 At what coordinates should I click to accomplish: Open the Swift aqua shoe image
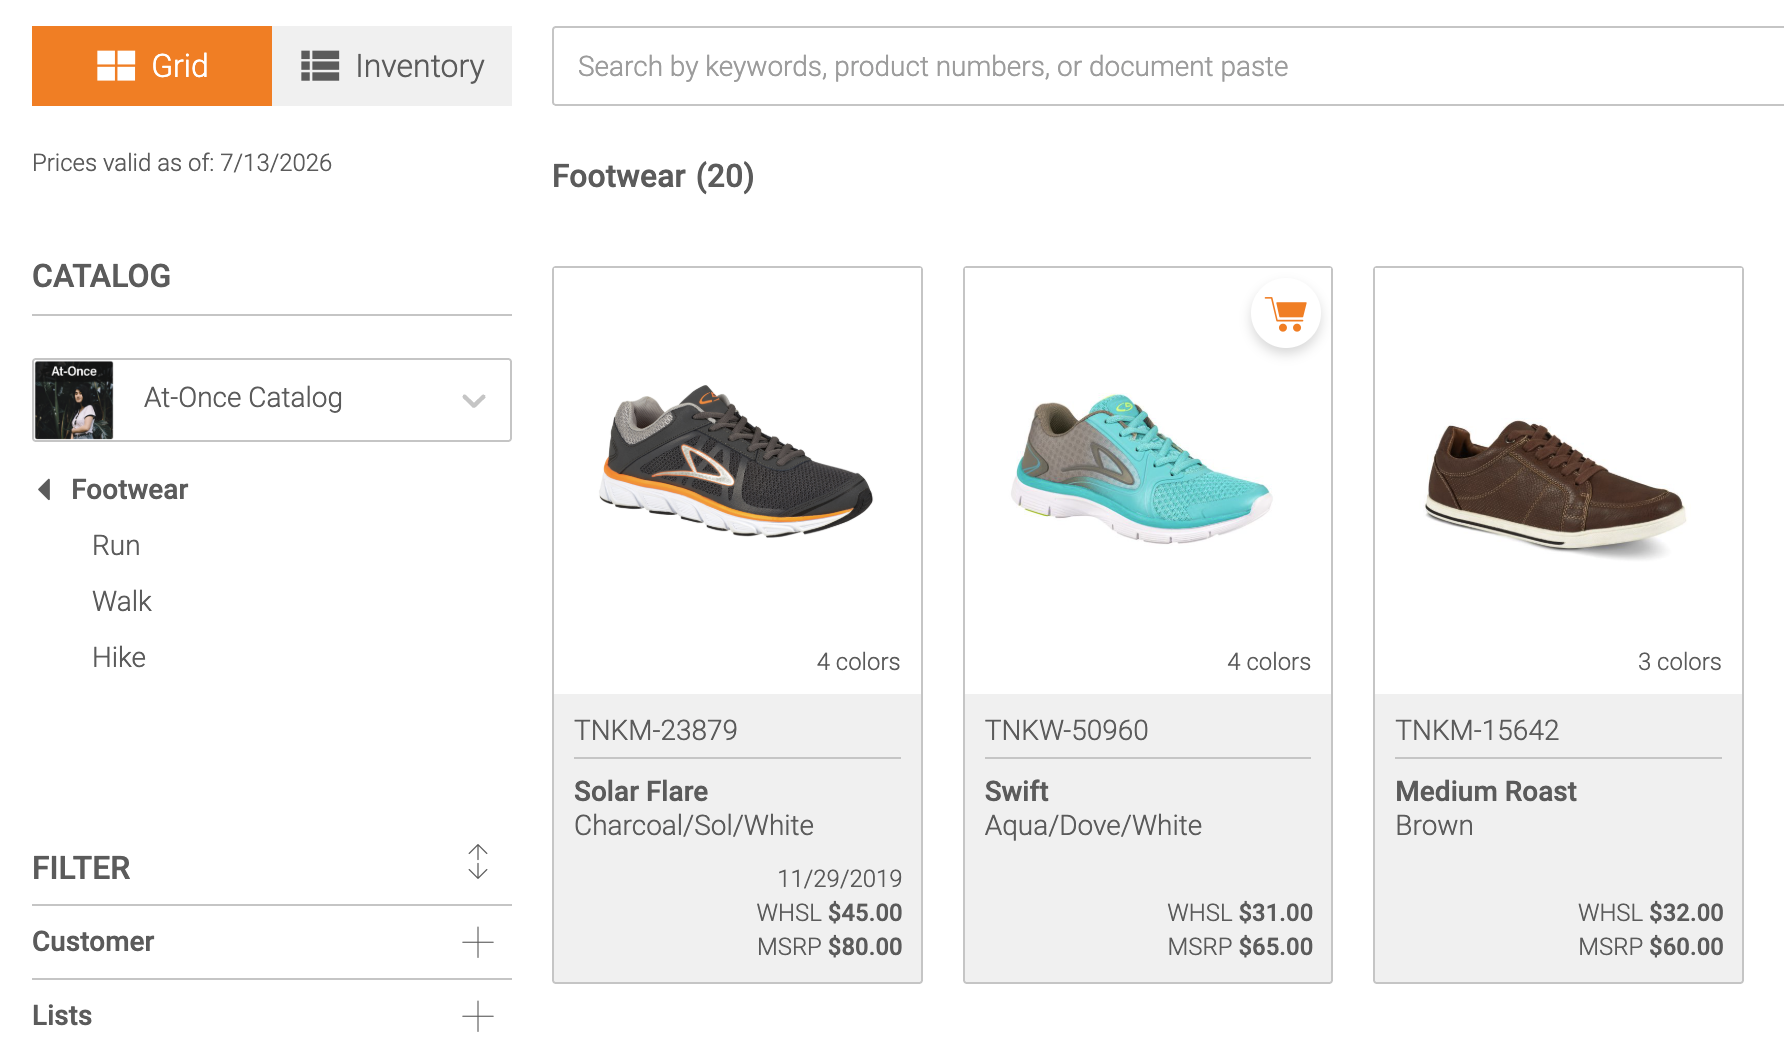point(1142,469)
